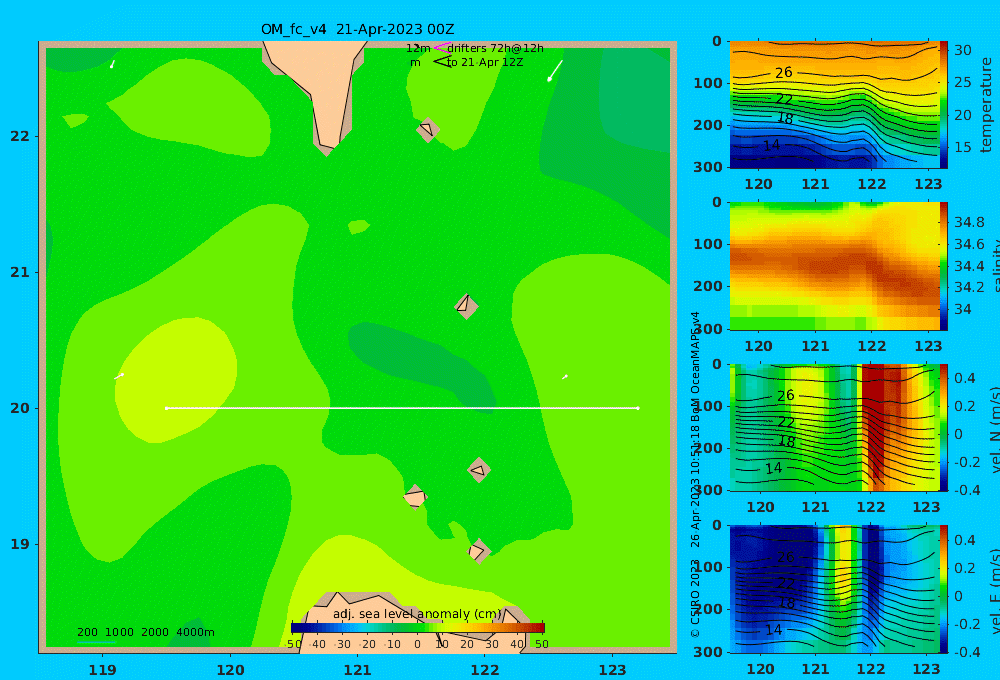This screenshot has height=680, width=1000.
Task: Click the '14' contour label in temperature panel
Action: 772,145
